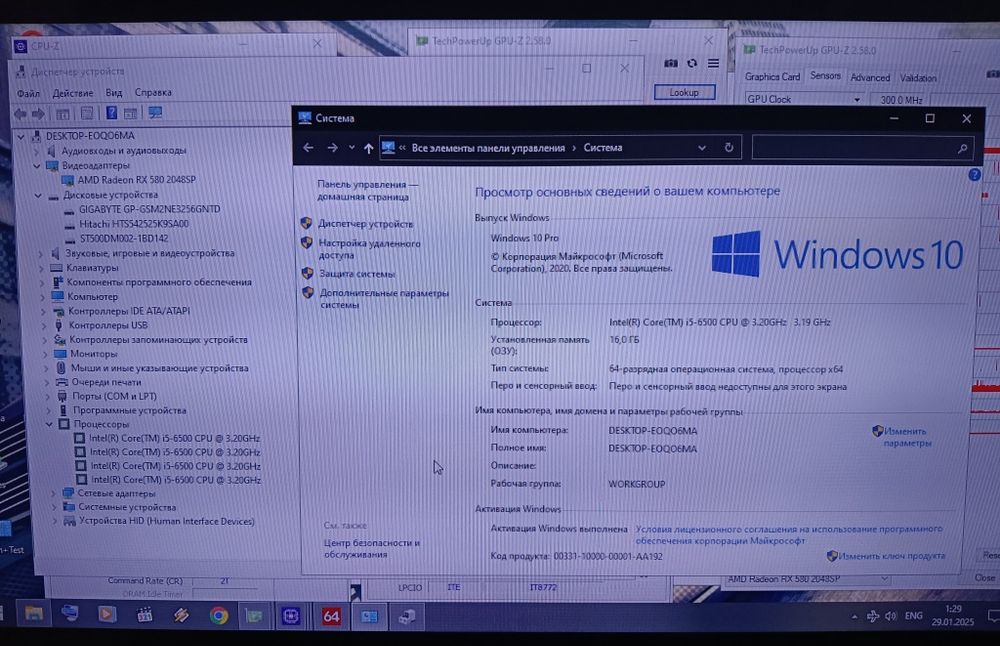1000x646 pixels.
Task: Open the AMD Radeon RX 580 2048SP selector in GPU-Z
Action: pos(807,579)
